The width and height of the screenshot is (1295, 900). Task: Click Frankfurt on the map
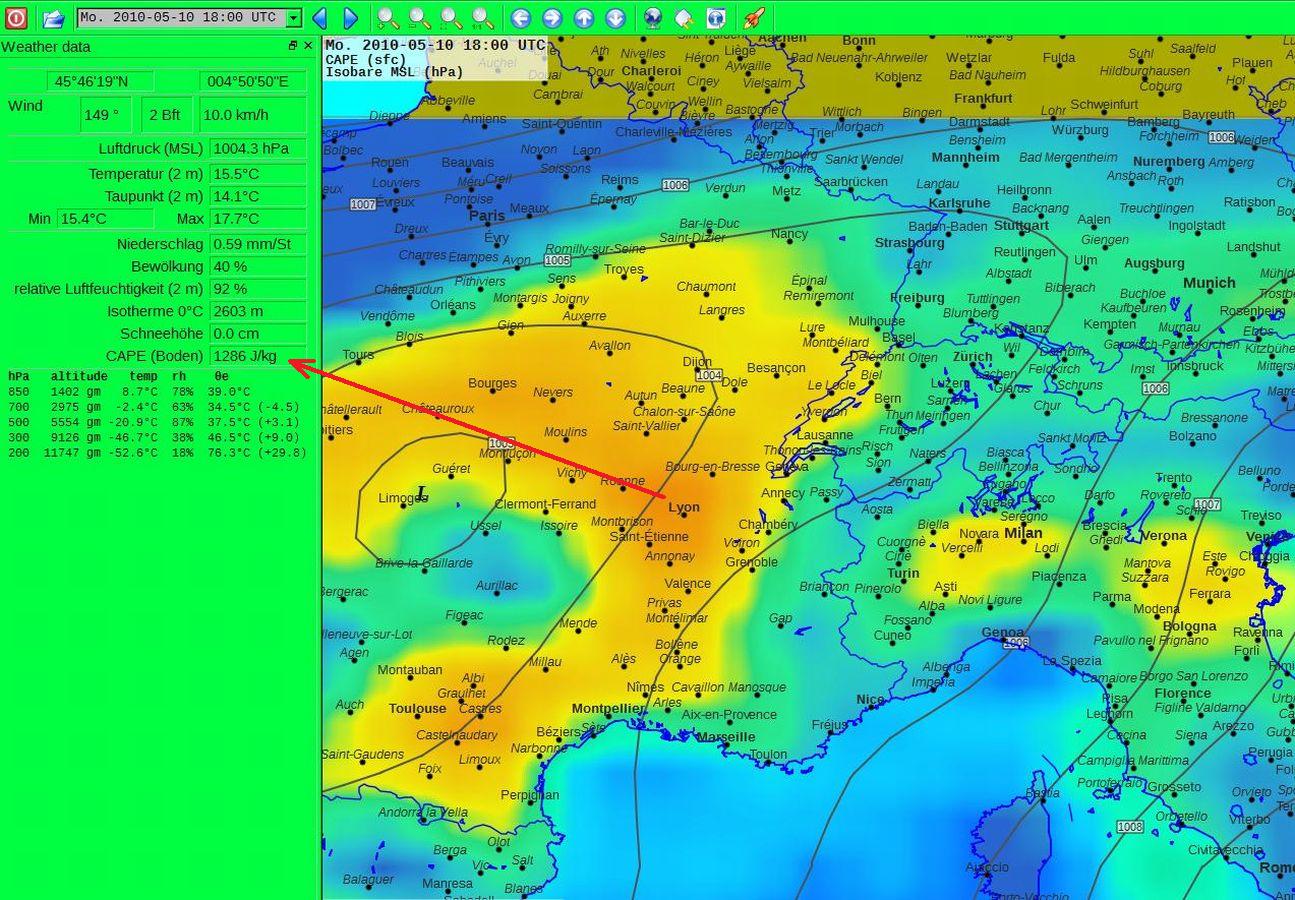(983, 99)
